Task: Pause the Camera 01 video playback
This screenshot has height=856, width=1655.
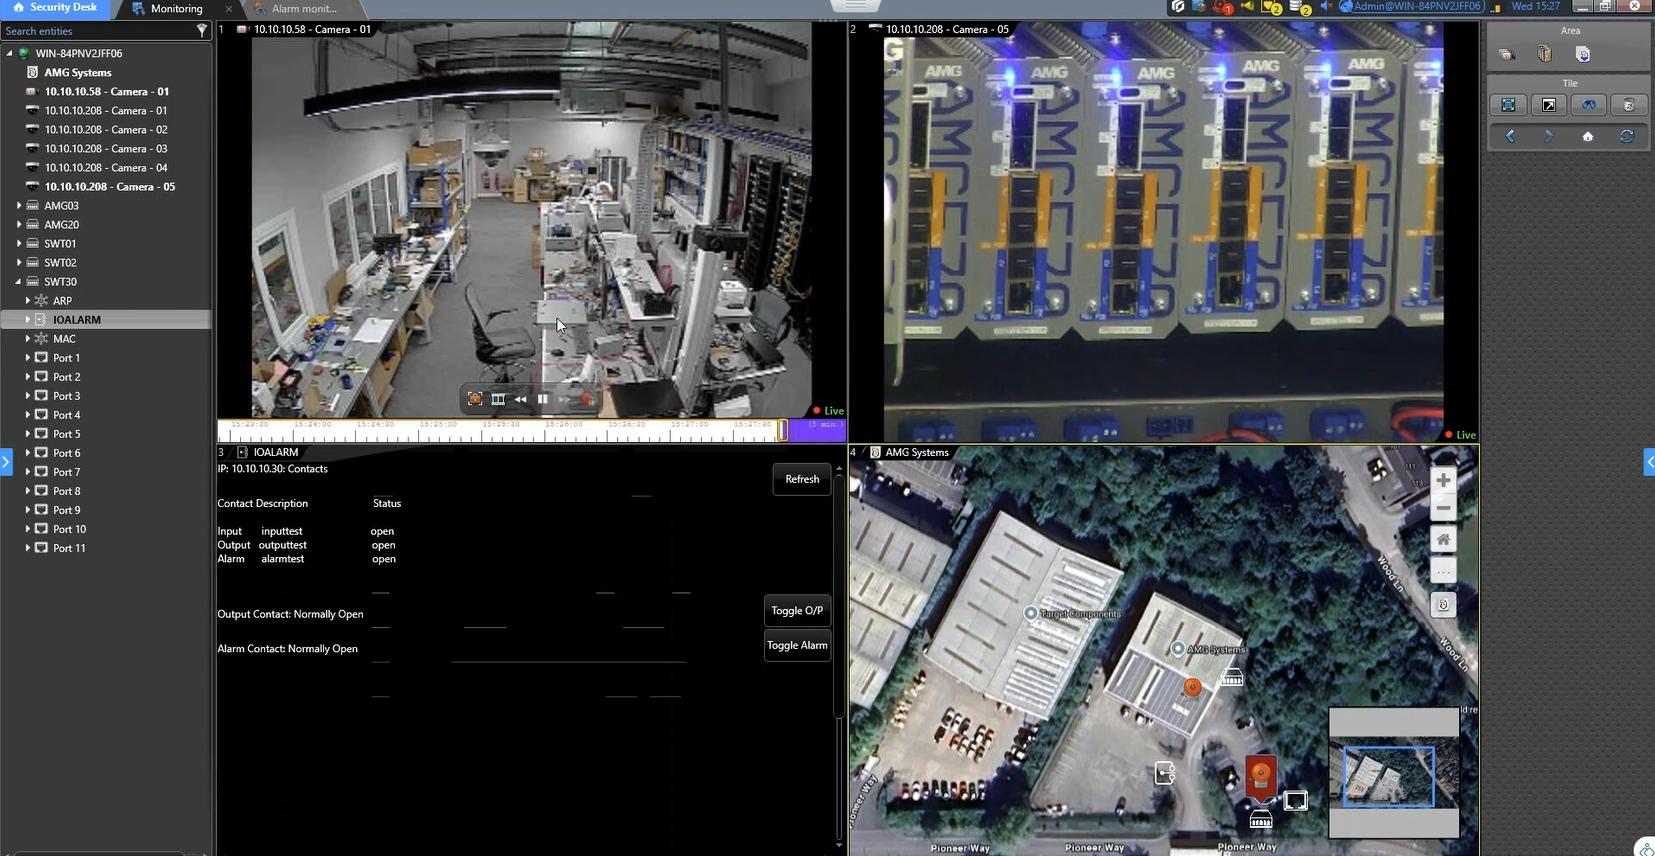Action: pos(542,399)
